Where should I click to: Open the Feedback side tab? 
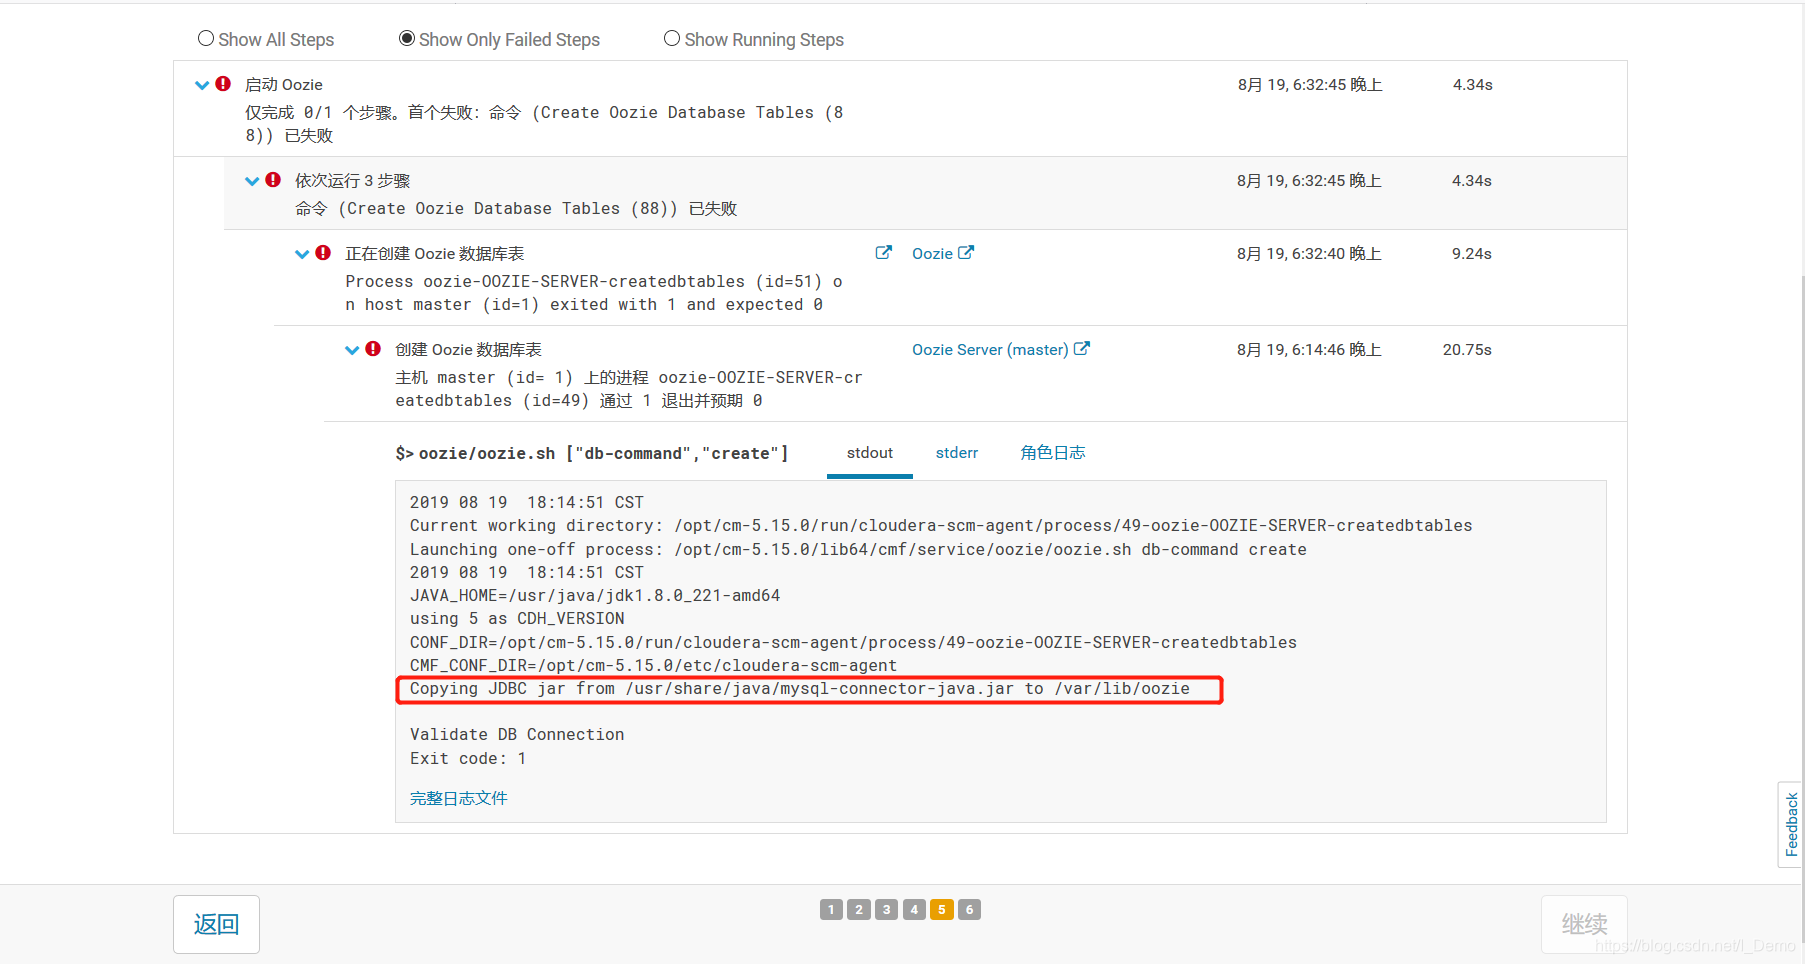1791,825
